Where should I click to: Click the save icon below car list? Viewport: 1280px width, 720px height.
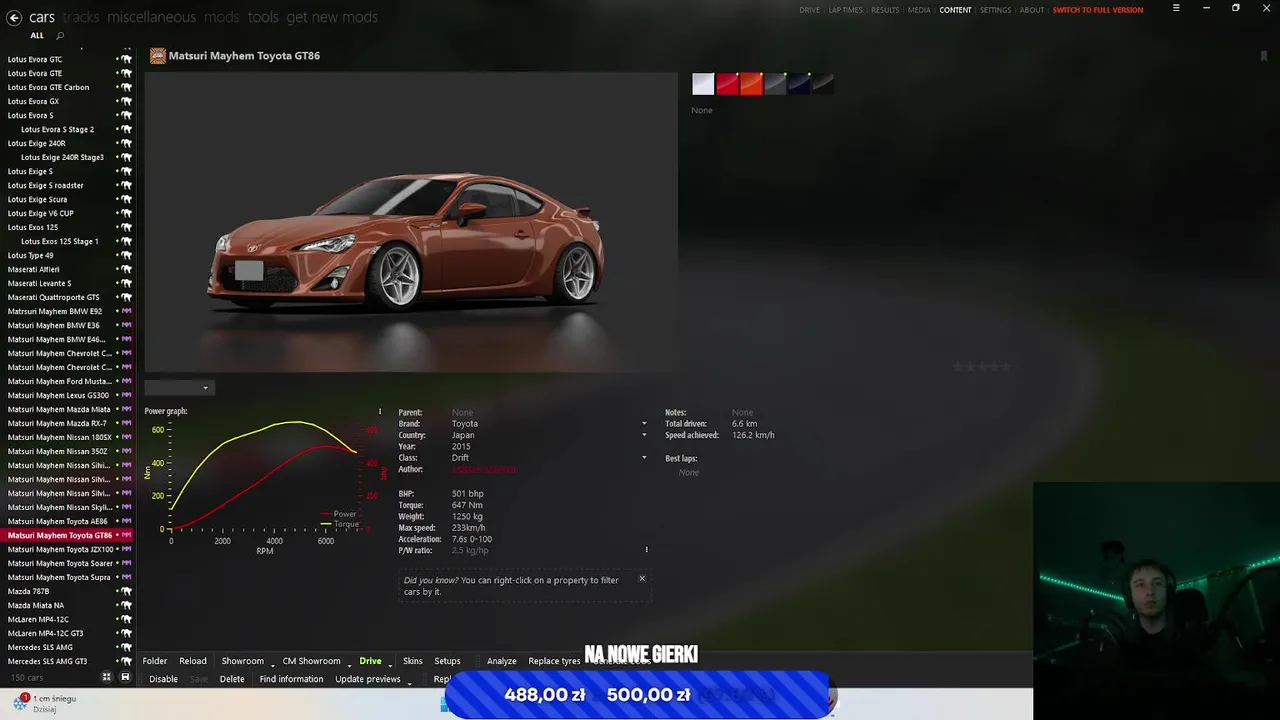(x=125, y=677)
